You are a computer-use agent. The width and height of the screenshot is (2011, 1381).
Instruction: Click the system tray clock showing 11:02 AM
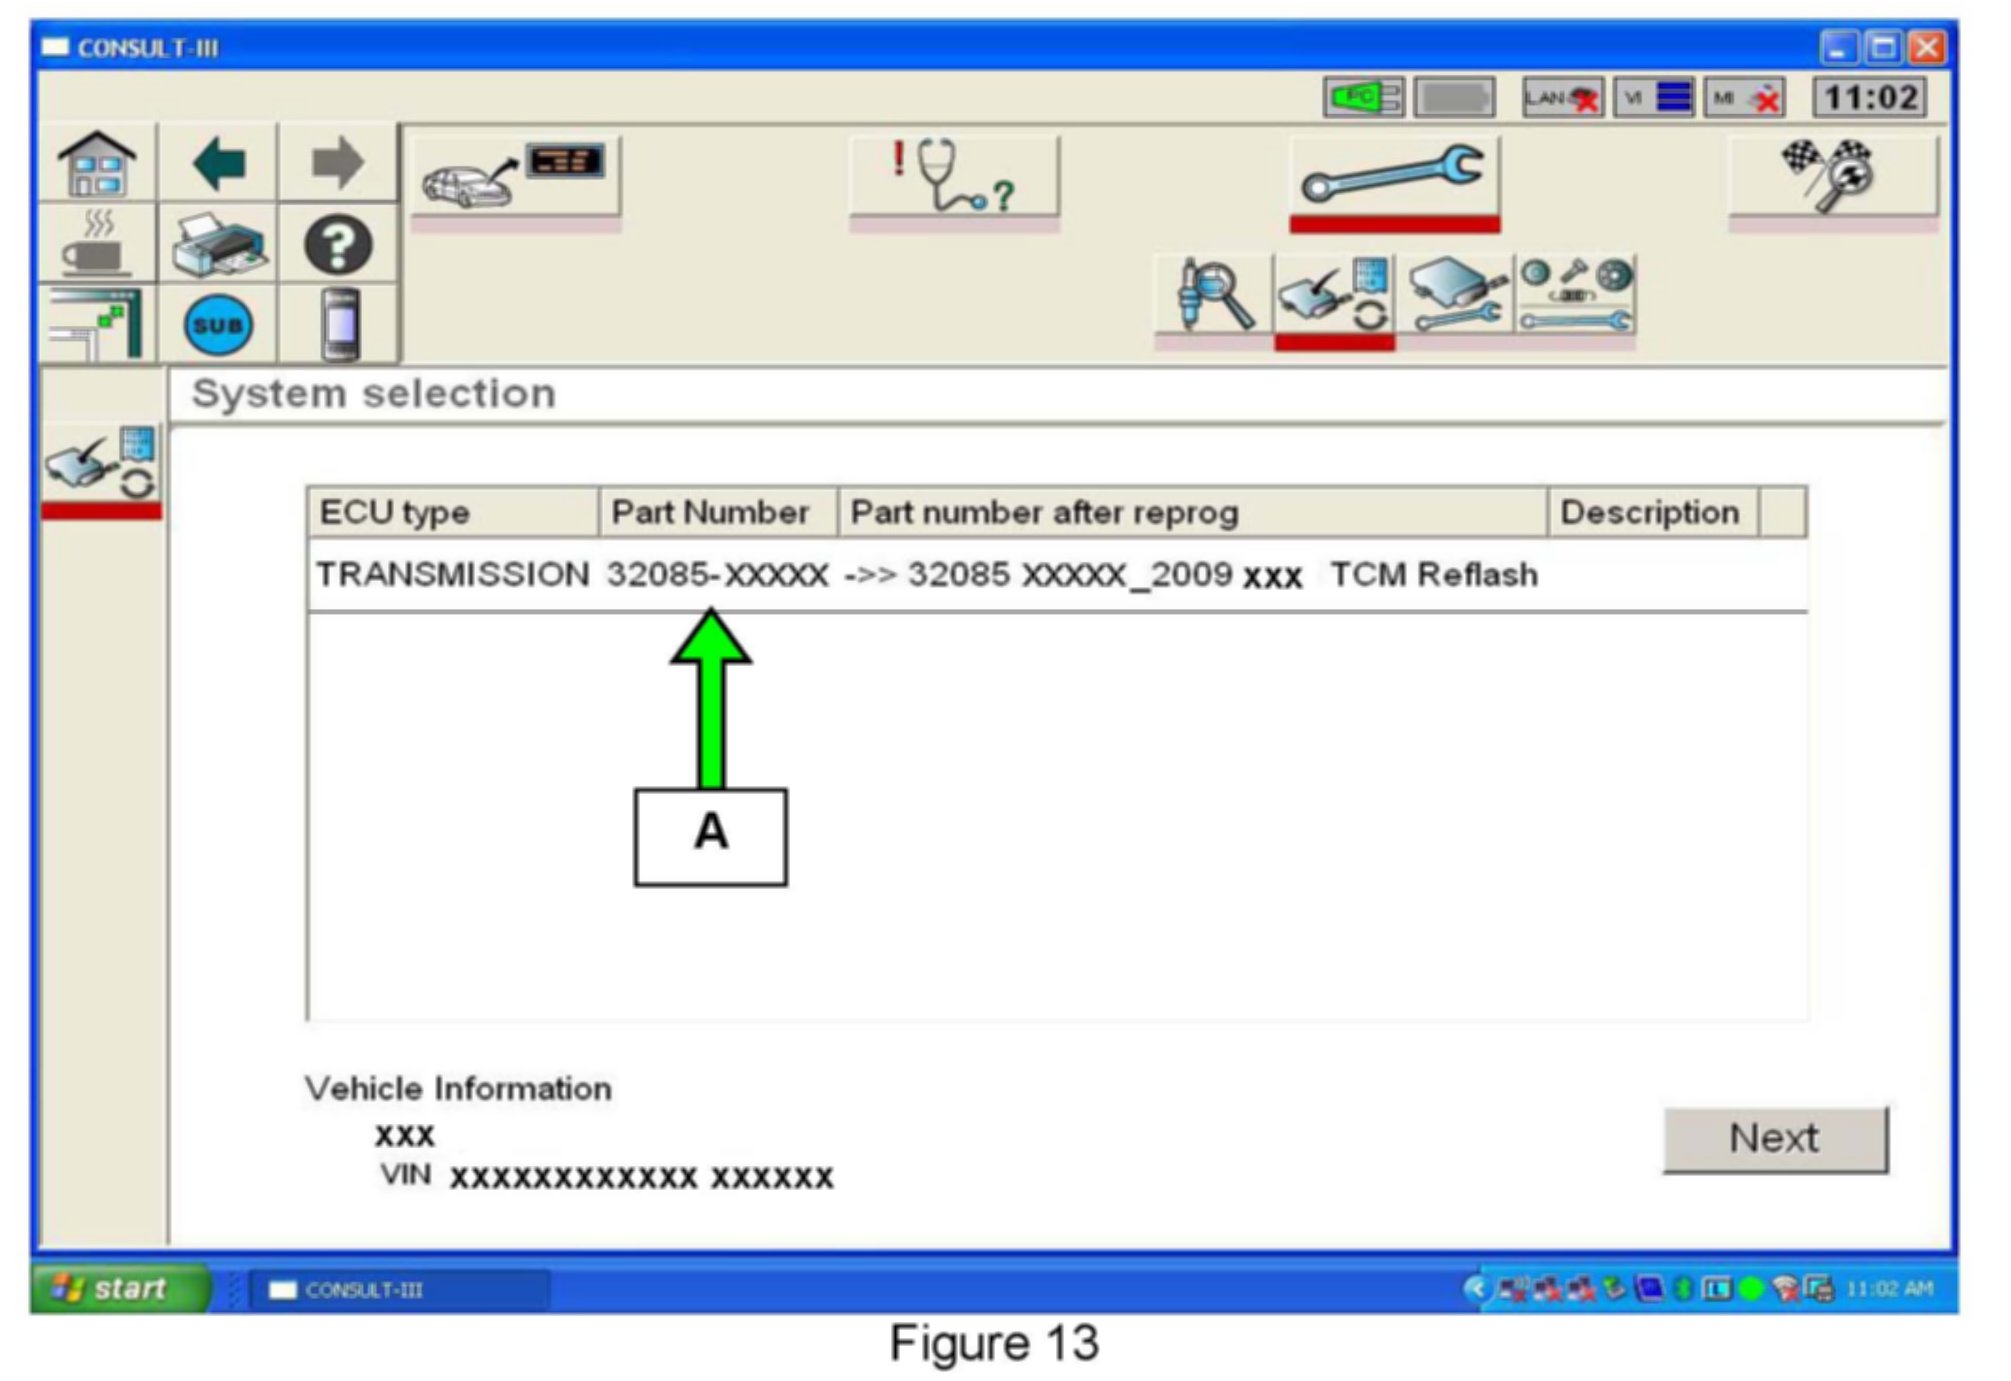point(1889,1288)
